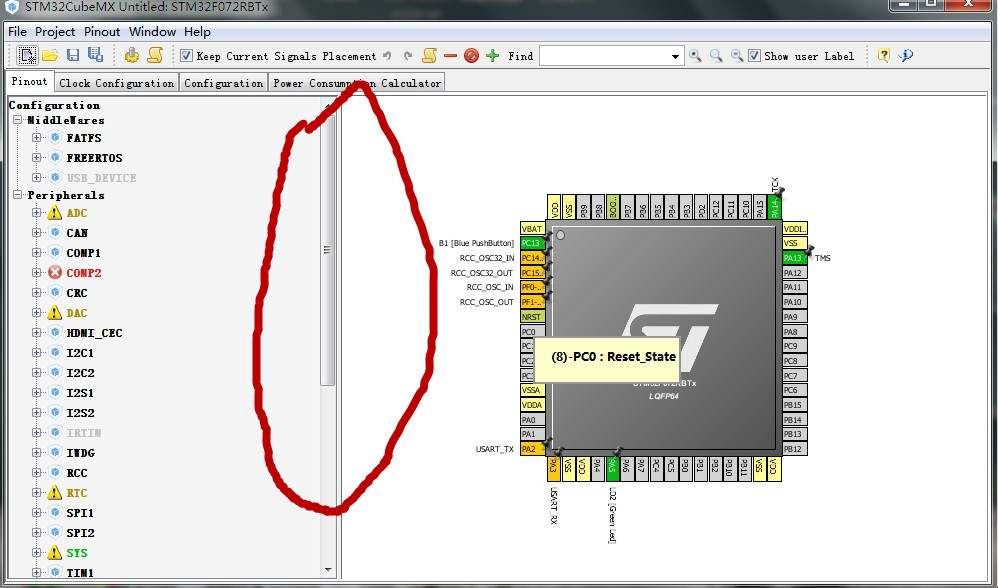The image size is (998, 588).
Task: Open Help via the question mark icon
Action: 883,55
